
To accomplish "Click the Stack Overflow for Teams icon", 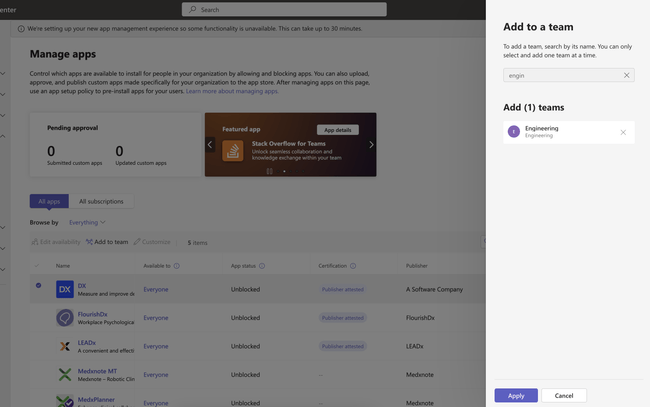I will [233, 150].
